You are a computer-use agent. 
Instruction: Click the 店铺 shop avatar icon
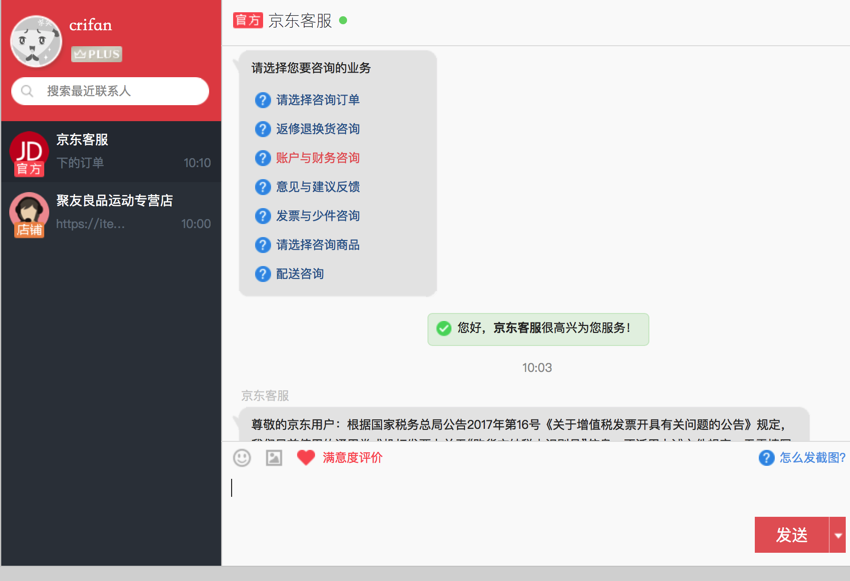point(29,215)
